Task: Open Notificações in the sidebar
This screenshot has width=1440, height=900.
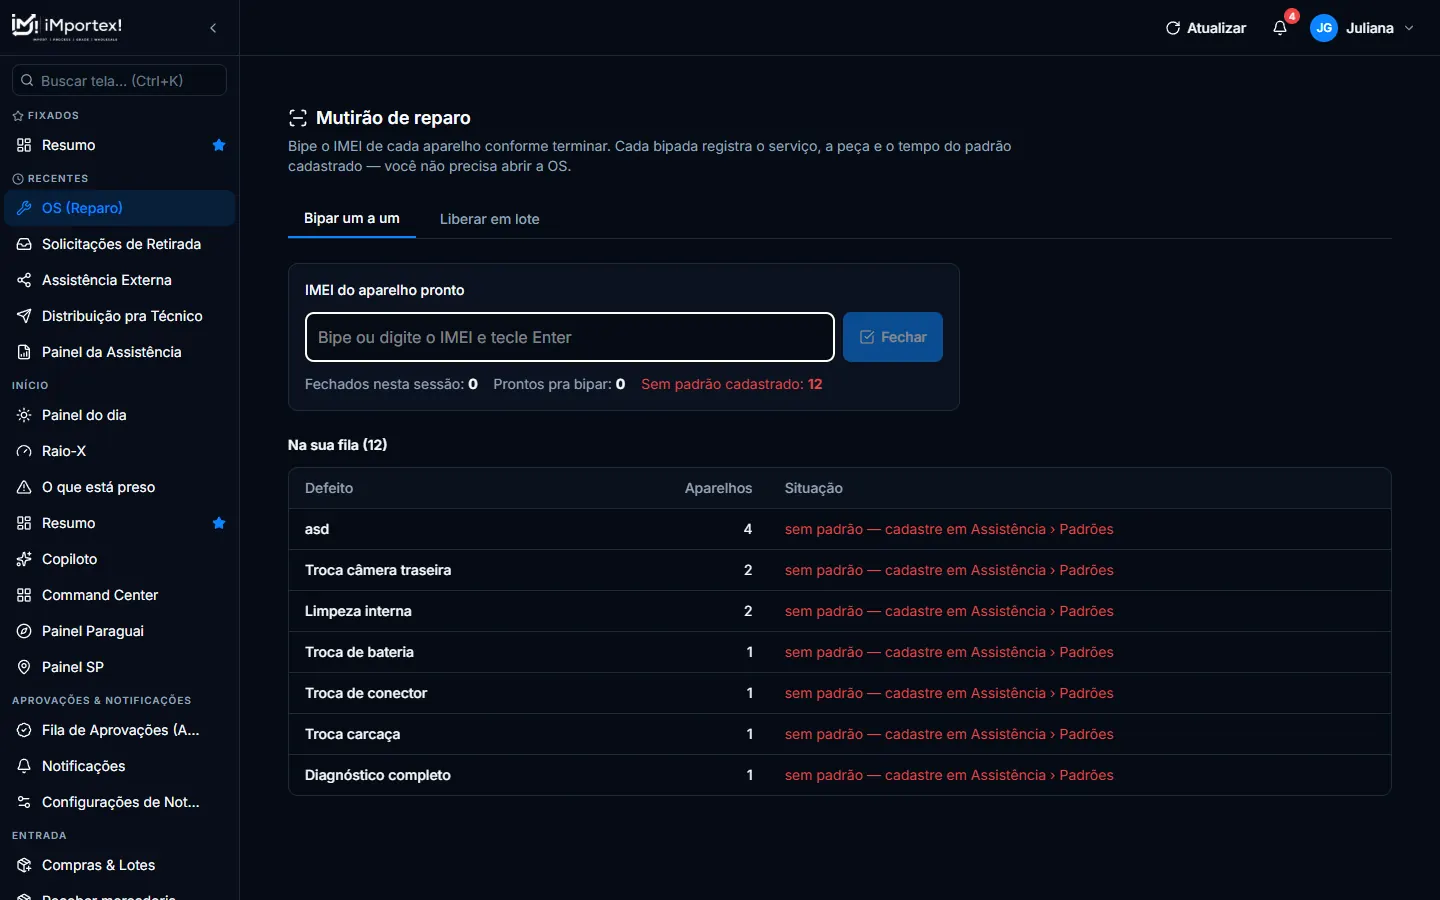Action: (x=120, y=766)
